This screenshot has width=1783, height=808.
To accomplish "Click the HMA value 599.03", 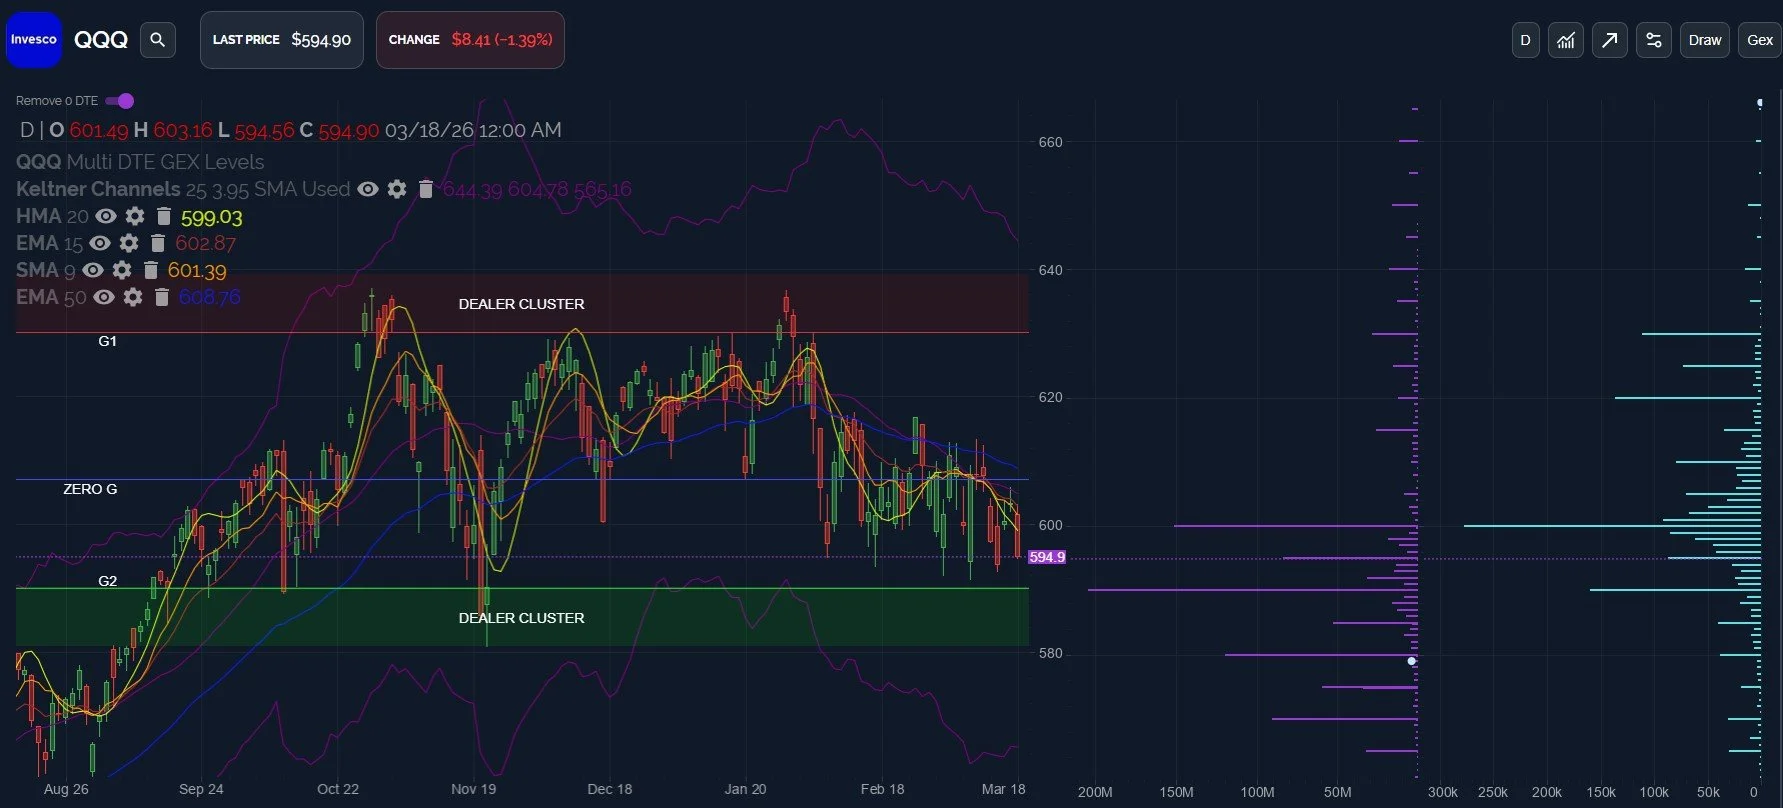I will [211, 217].
